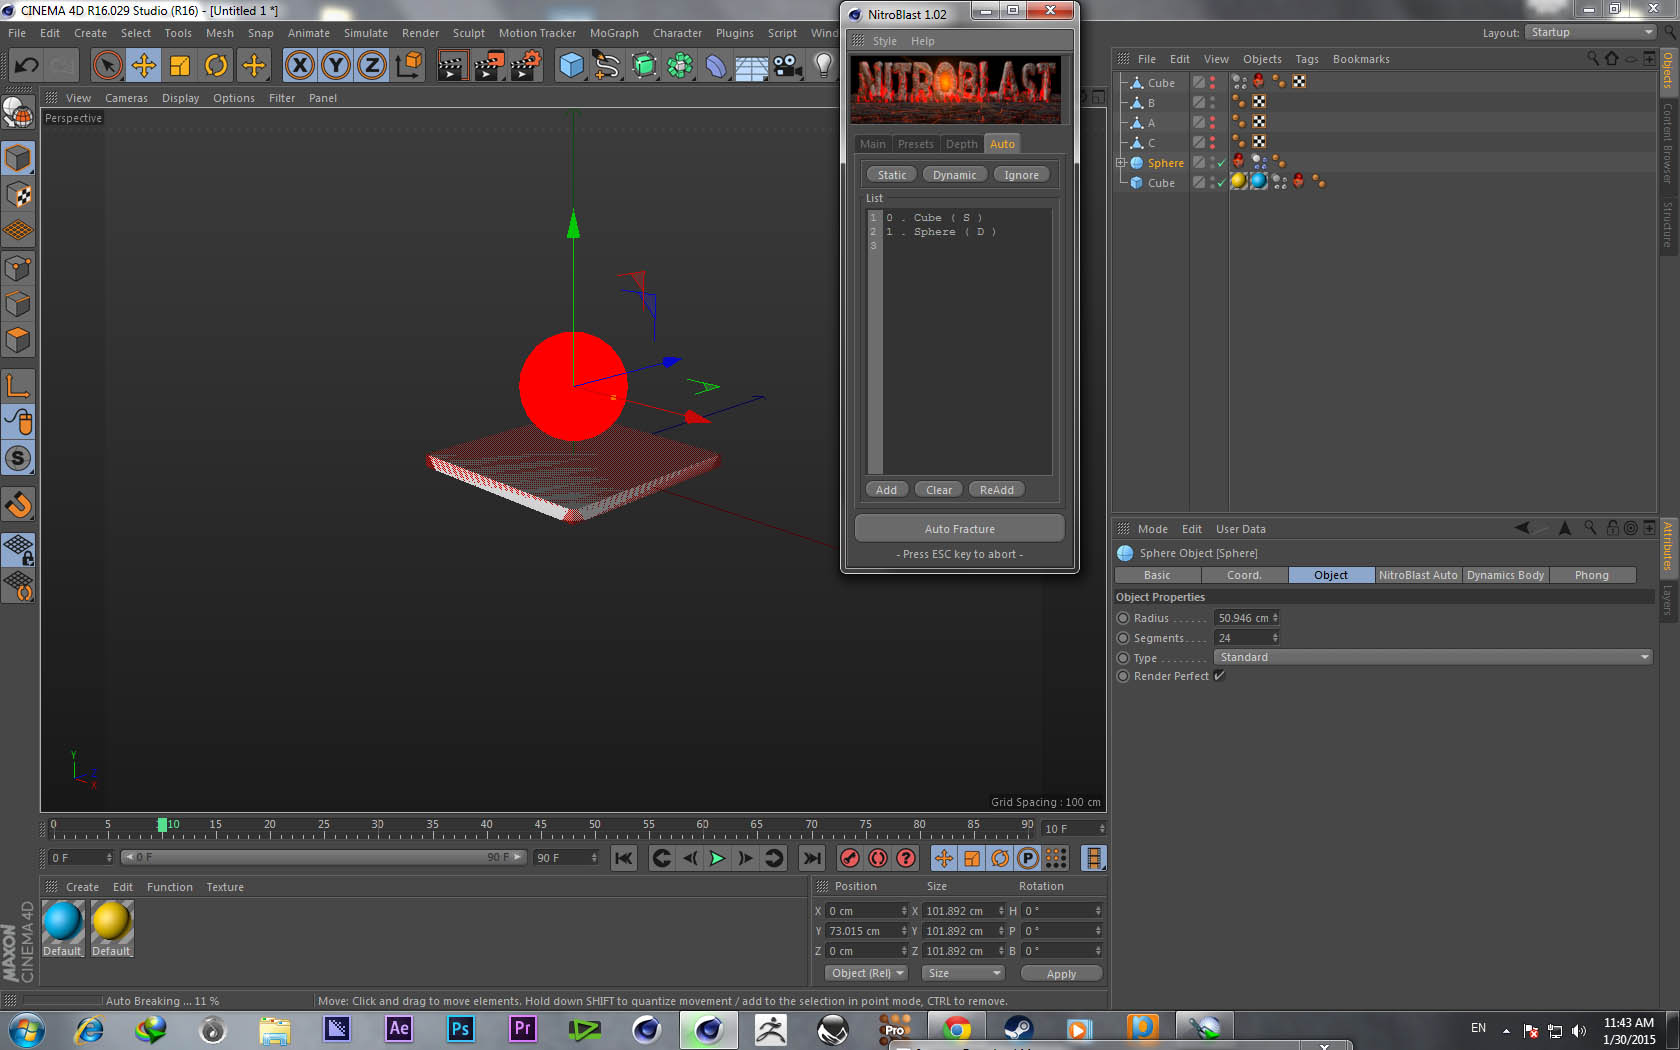The height and width of the screenshot is (1050, 1680).
Task: Toggle Sphere enabled checkmark in Object Manager
Action: [1221, 163]
